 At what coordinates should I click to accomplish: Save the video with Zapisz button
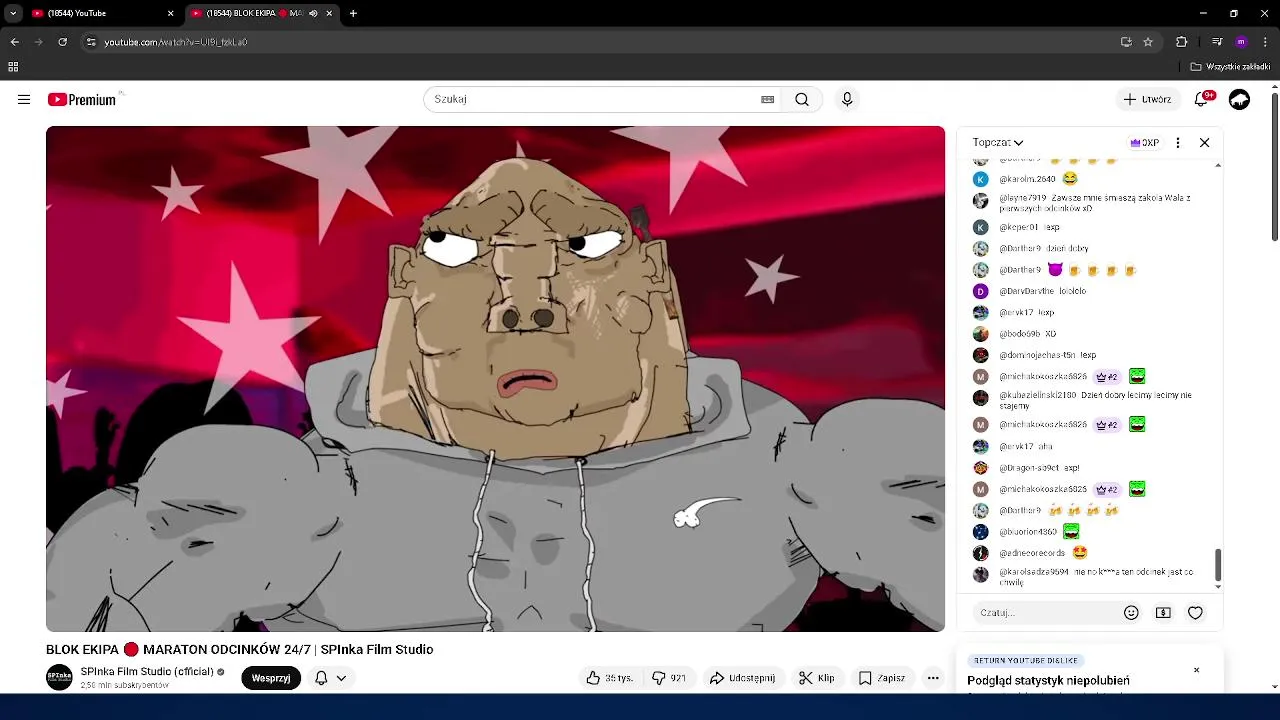(882, 678)
